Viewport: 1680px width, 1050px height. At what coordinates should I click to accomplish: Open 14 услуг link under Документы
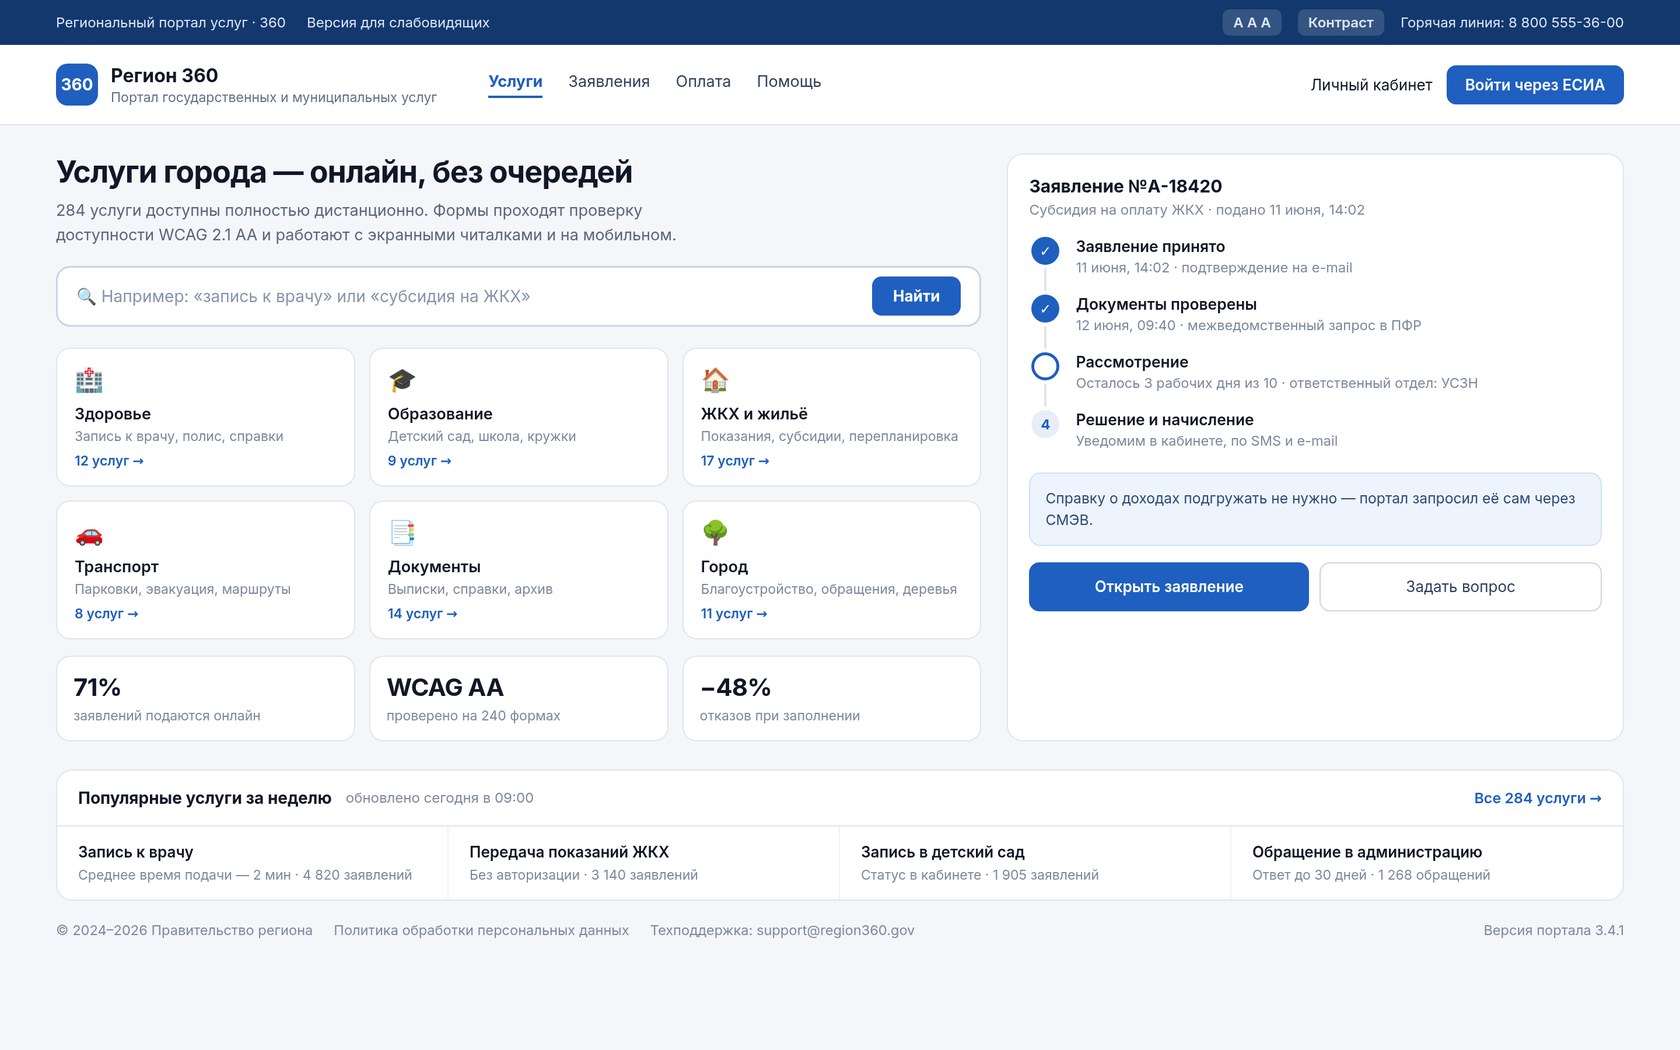pyautogui.click(x=422, y=614)
